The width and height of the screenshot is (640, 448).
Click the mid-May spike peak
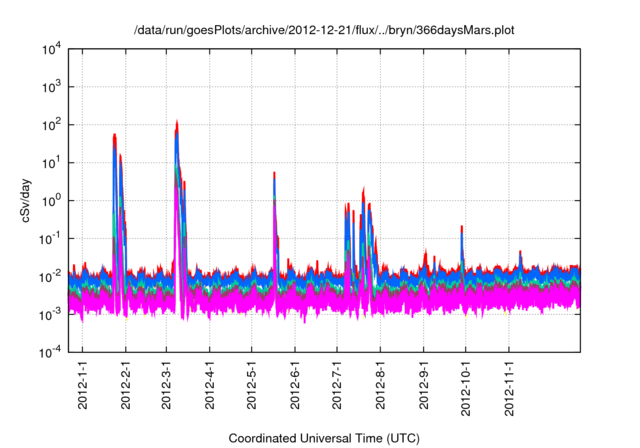pos(274,174)
